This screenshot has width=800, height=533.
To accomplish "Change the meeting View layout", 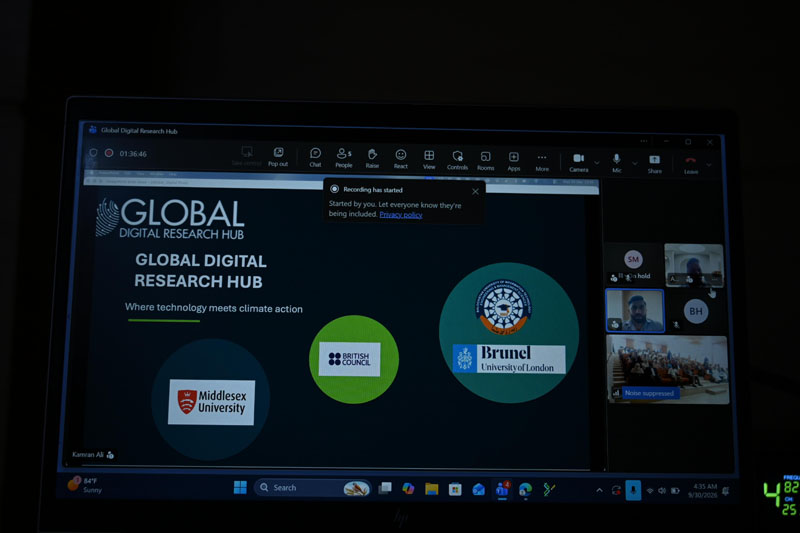I will [429, 160].
